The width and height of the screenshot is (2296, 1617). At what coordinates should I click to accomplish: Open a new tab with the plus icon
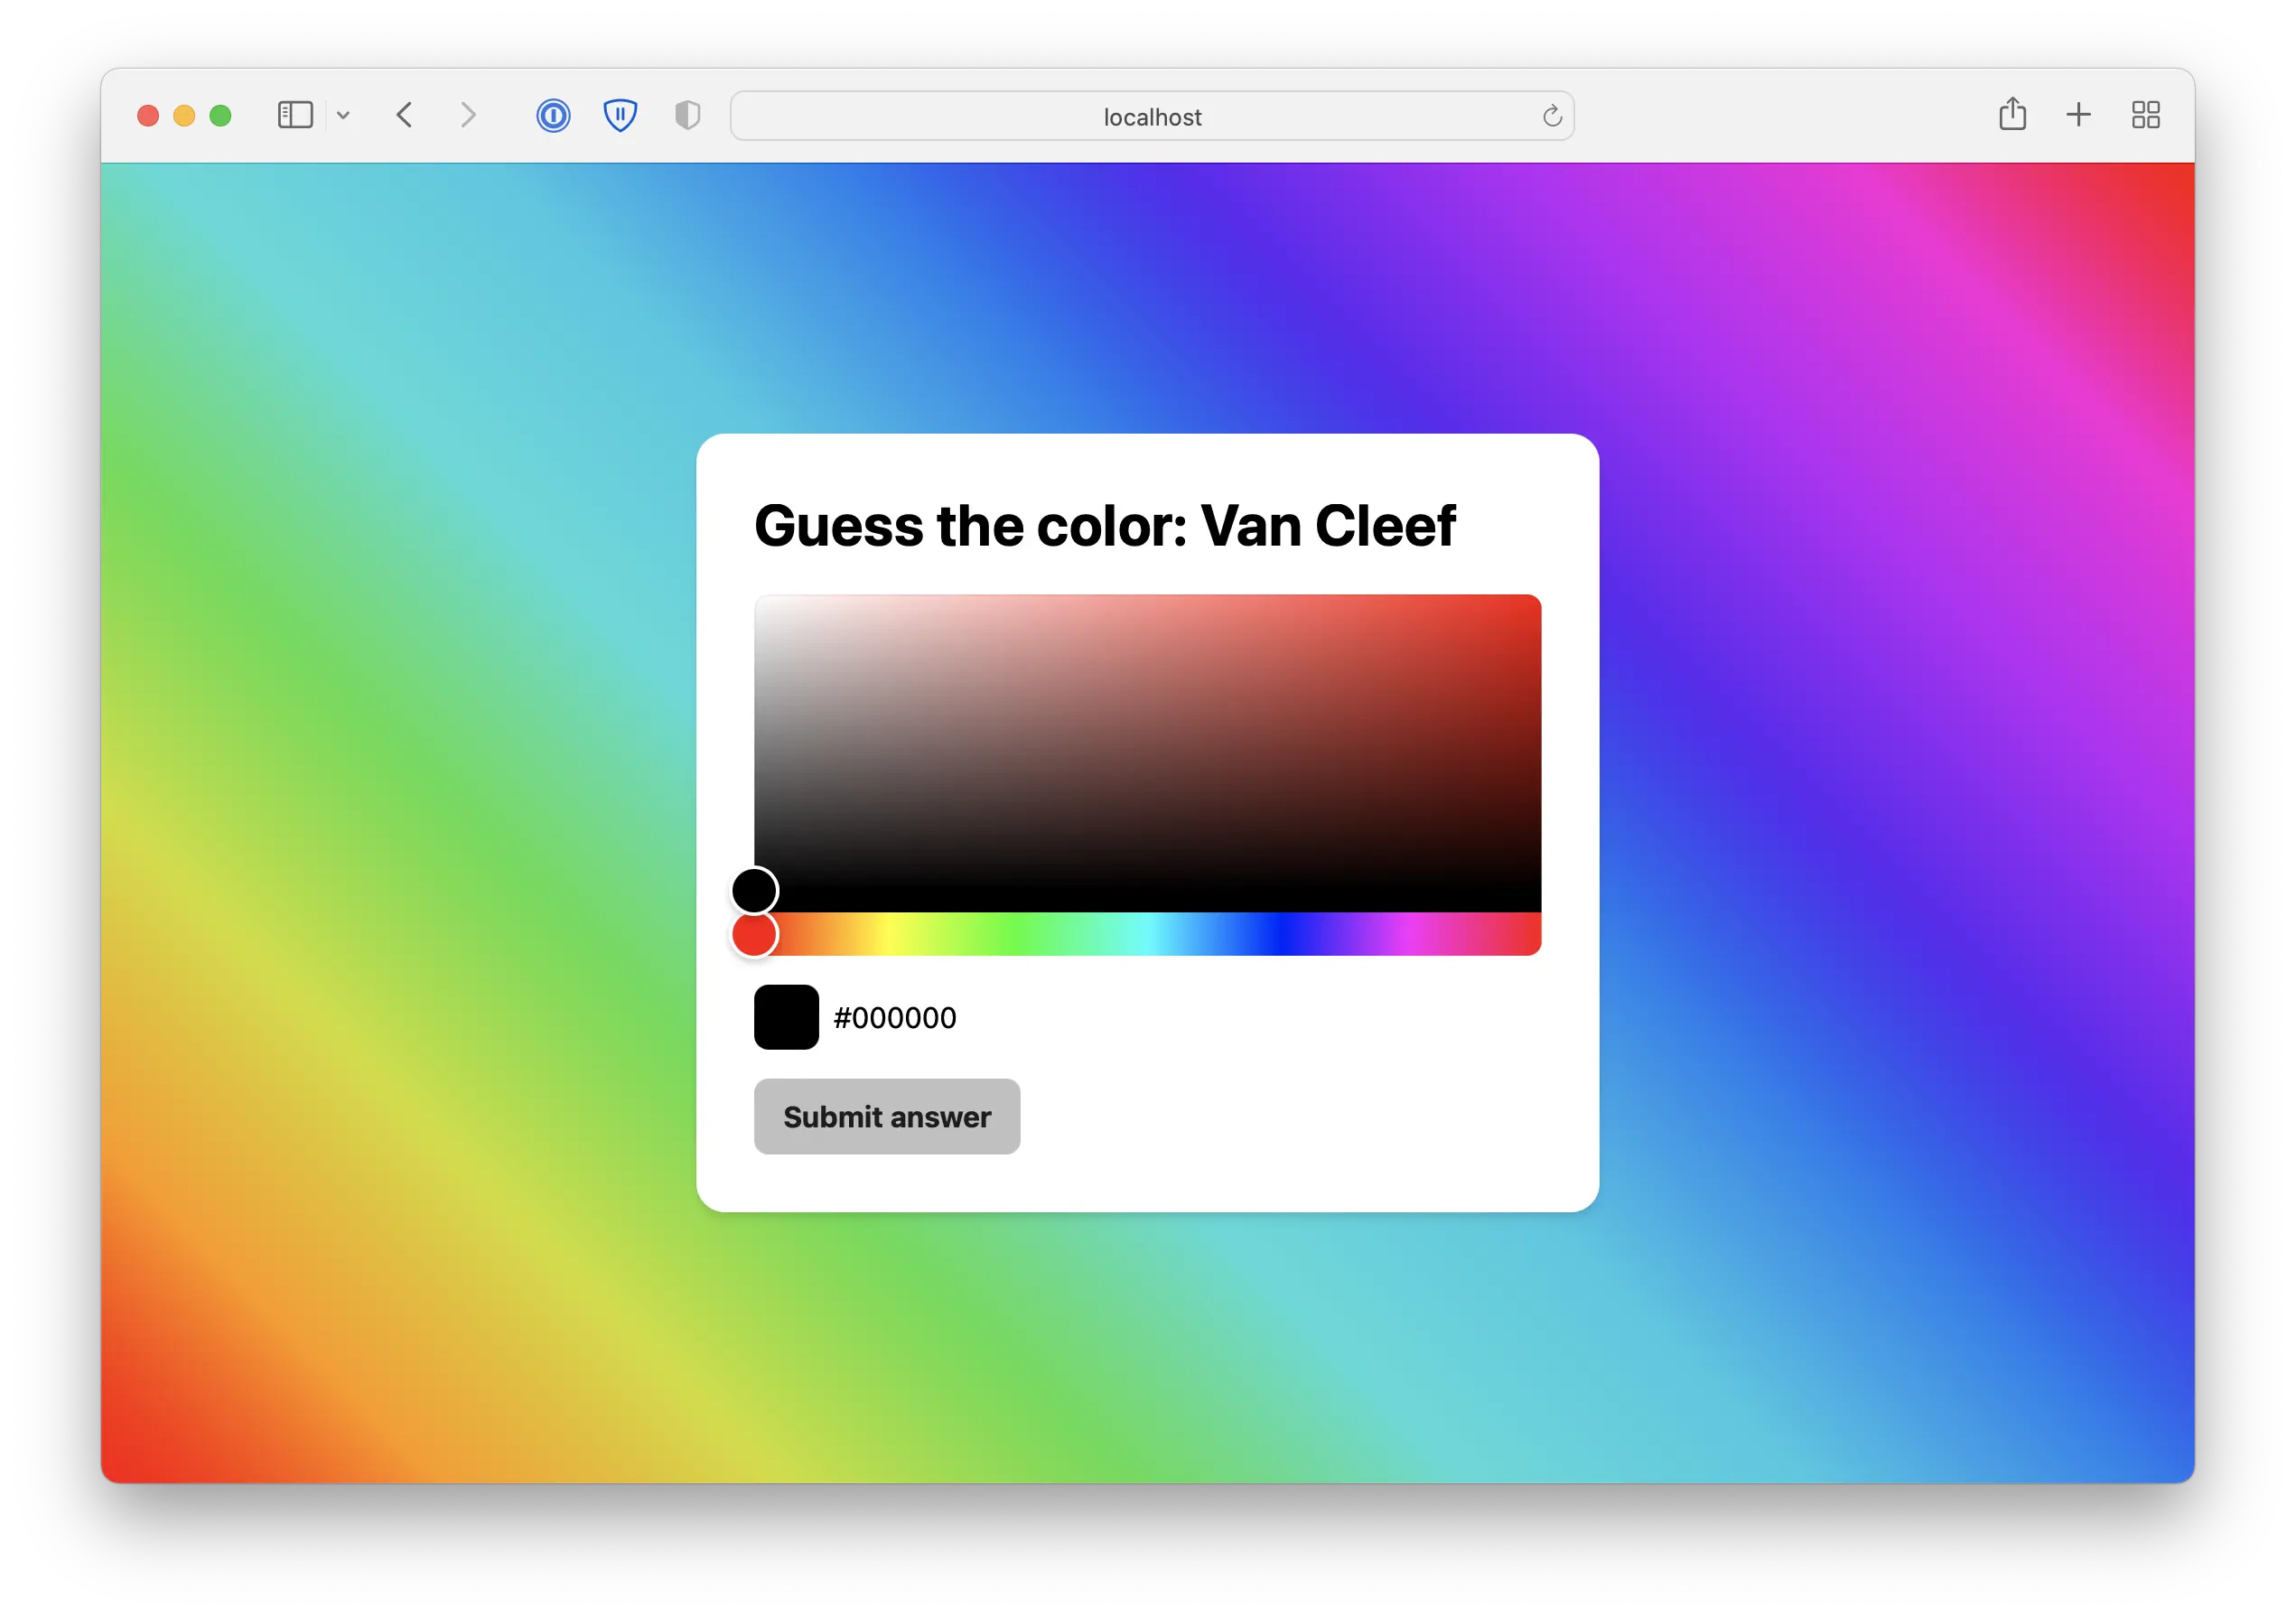tap(2078, 115)
